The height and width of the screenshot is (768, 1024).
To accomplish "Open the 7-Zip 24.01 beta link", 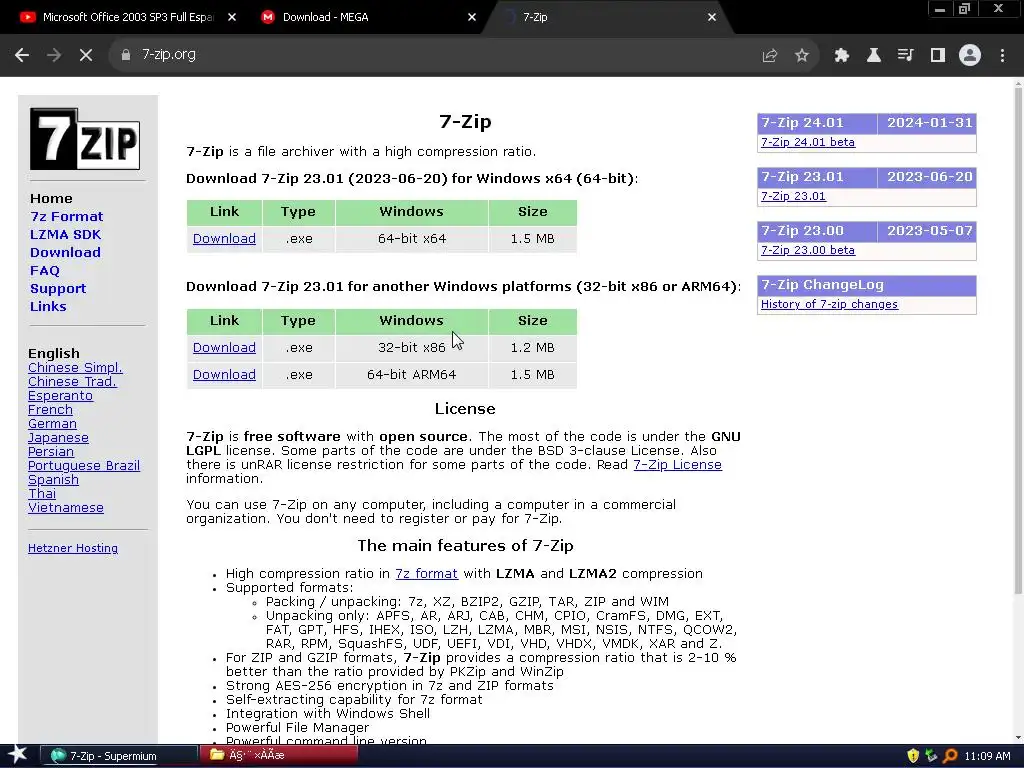I will pos(808,142).
